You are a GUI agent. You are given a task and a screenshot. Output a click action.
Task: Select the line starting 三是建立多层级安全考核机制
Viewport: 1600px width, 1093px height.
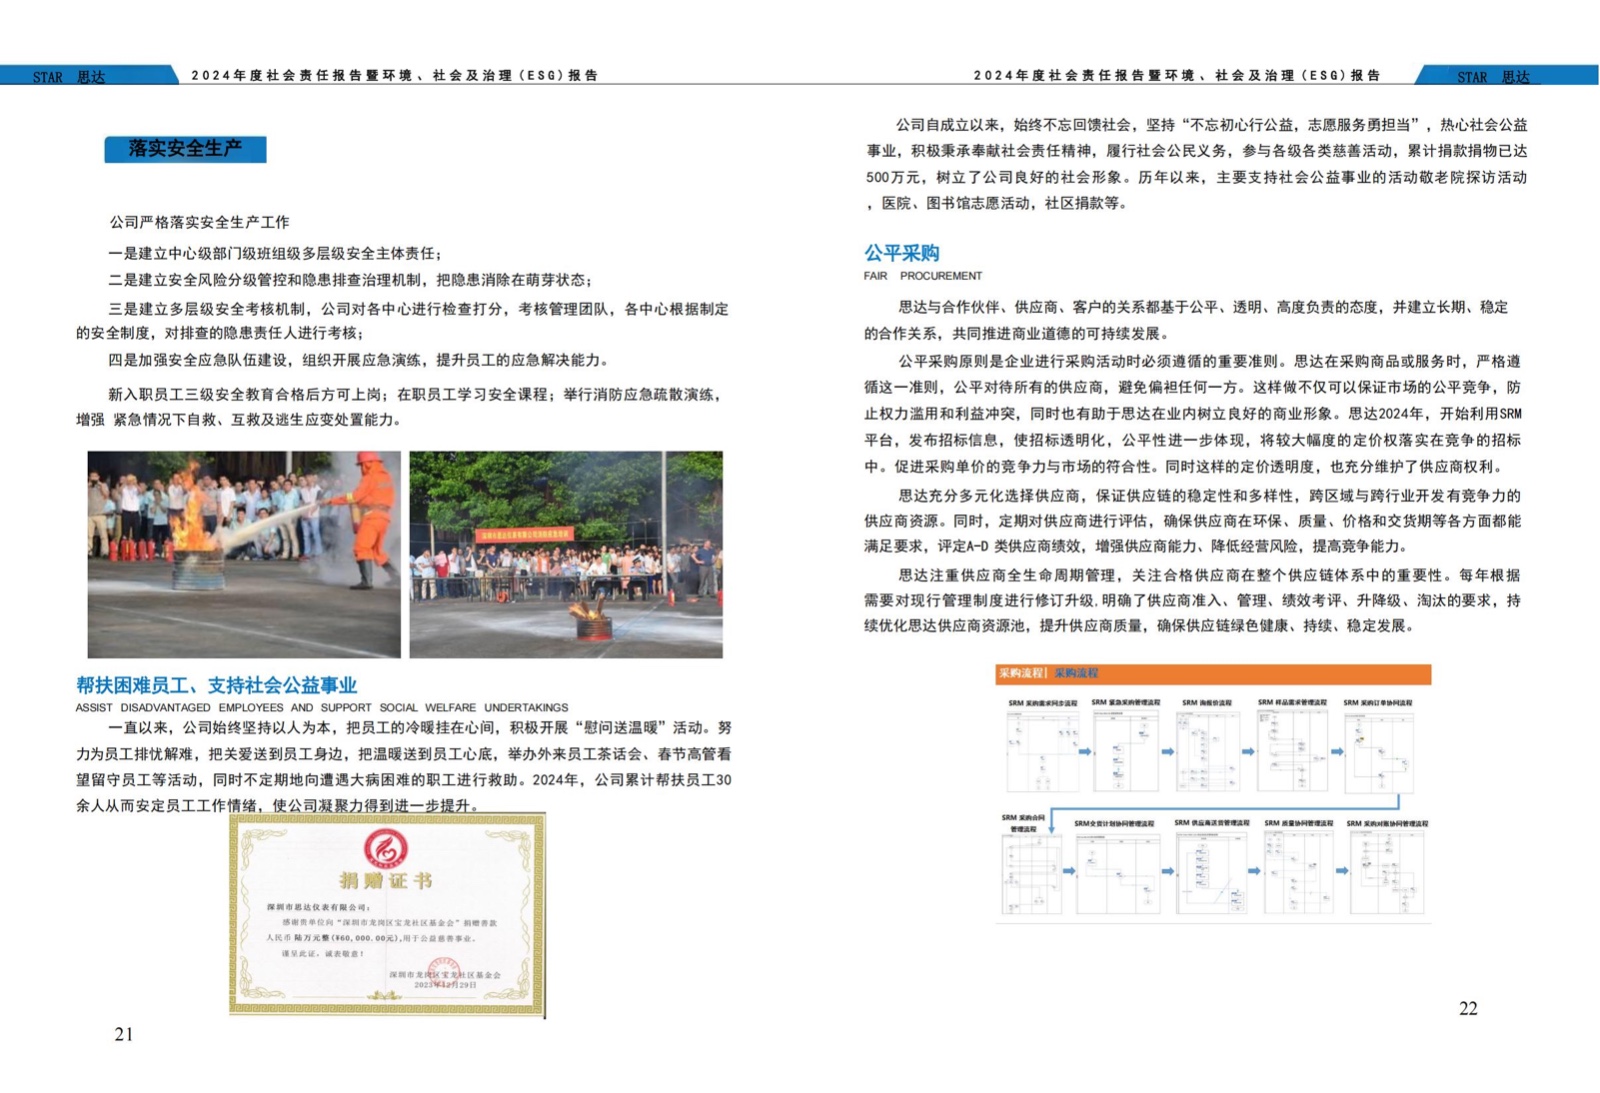pos(418,309)
